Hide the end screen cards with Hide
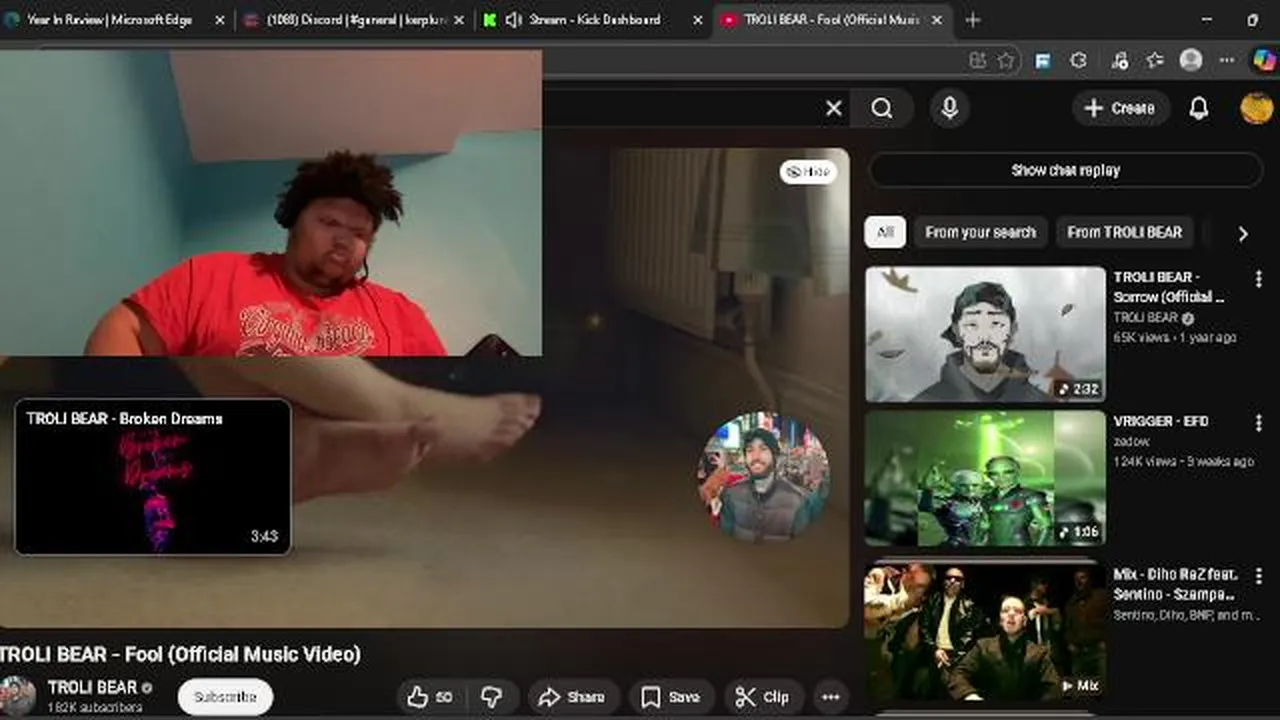 pyautogui.click(x=808, y=171)
